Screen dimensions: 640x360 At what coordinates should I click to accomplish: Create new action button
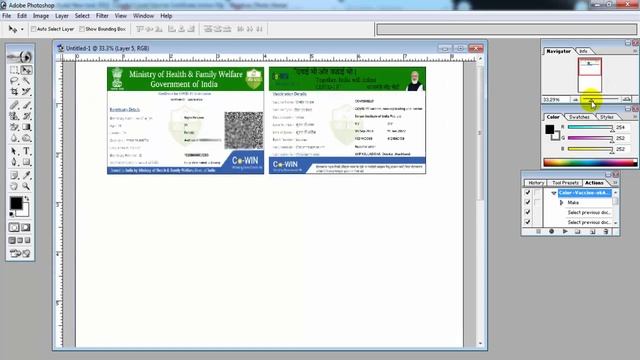pyautogui.click(x=592, y=231)
